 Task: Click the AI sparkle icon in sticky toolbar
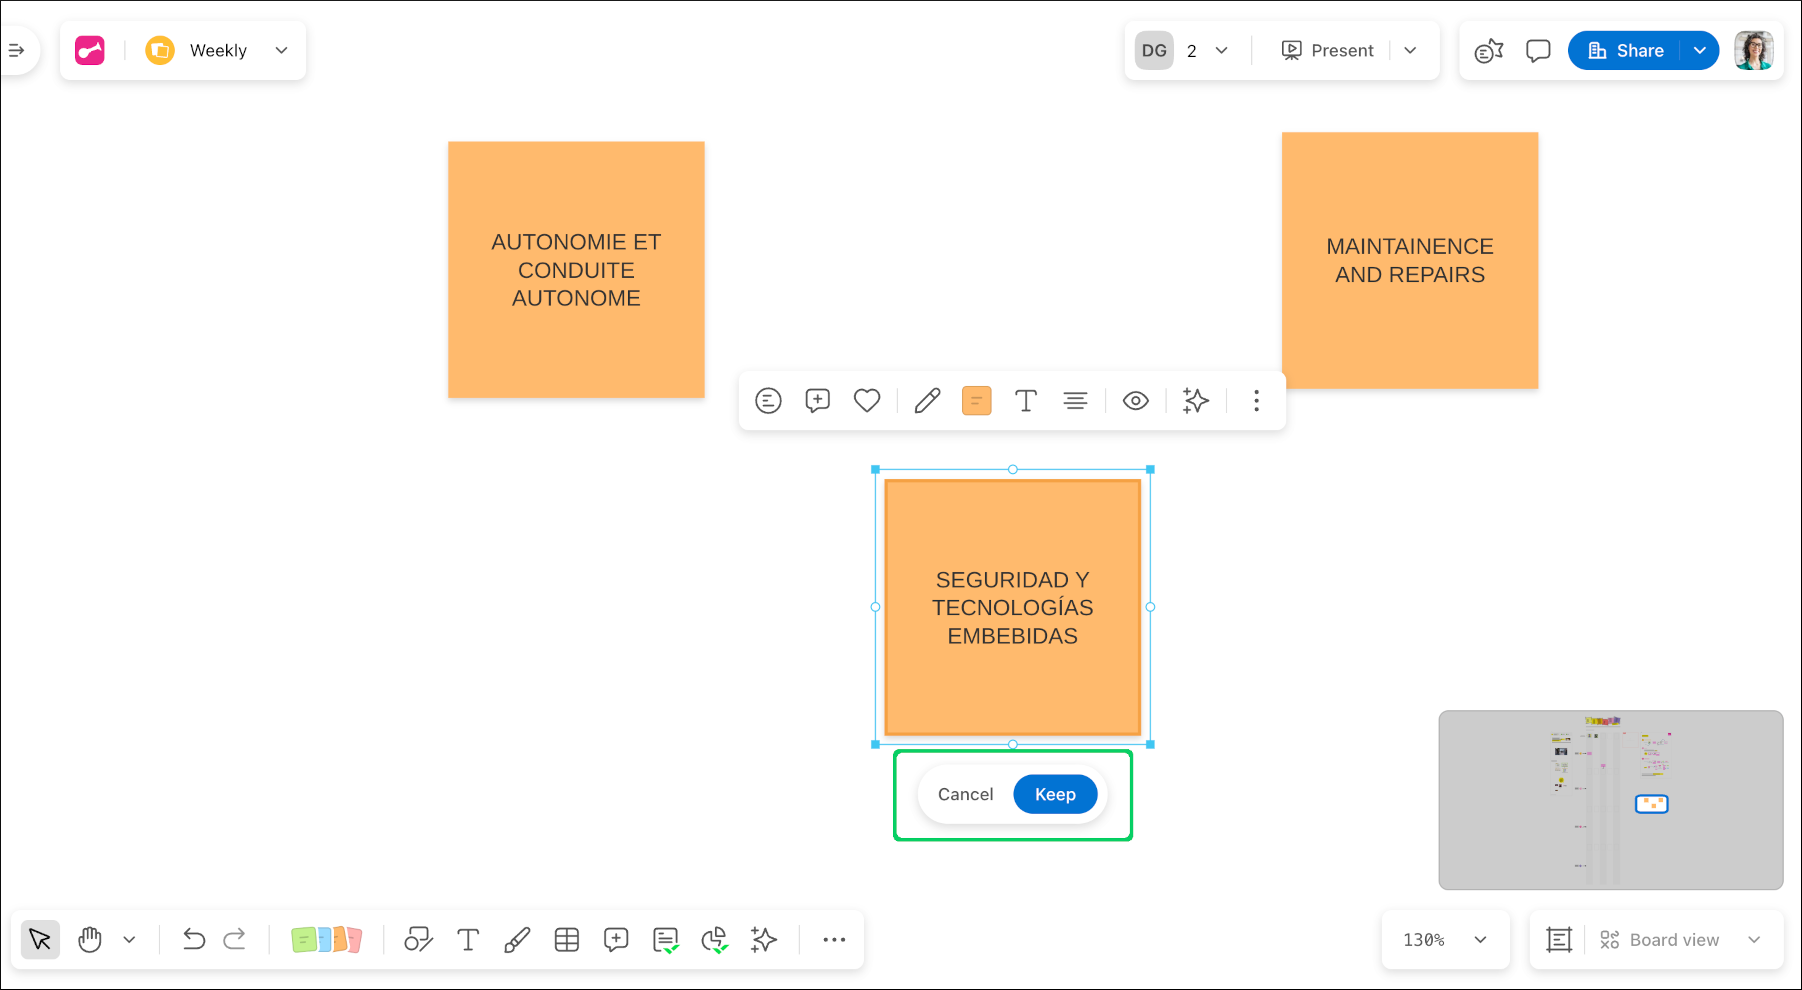coord(1196,401)
